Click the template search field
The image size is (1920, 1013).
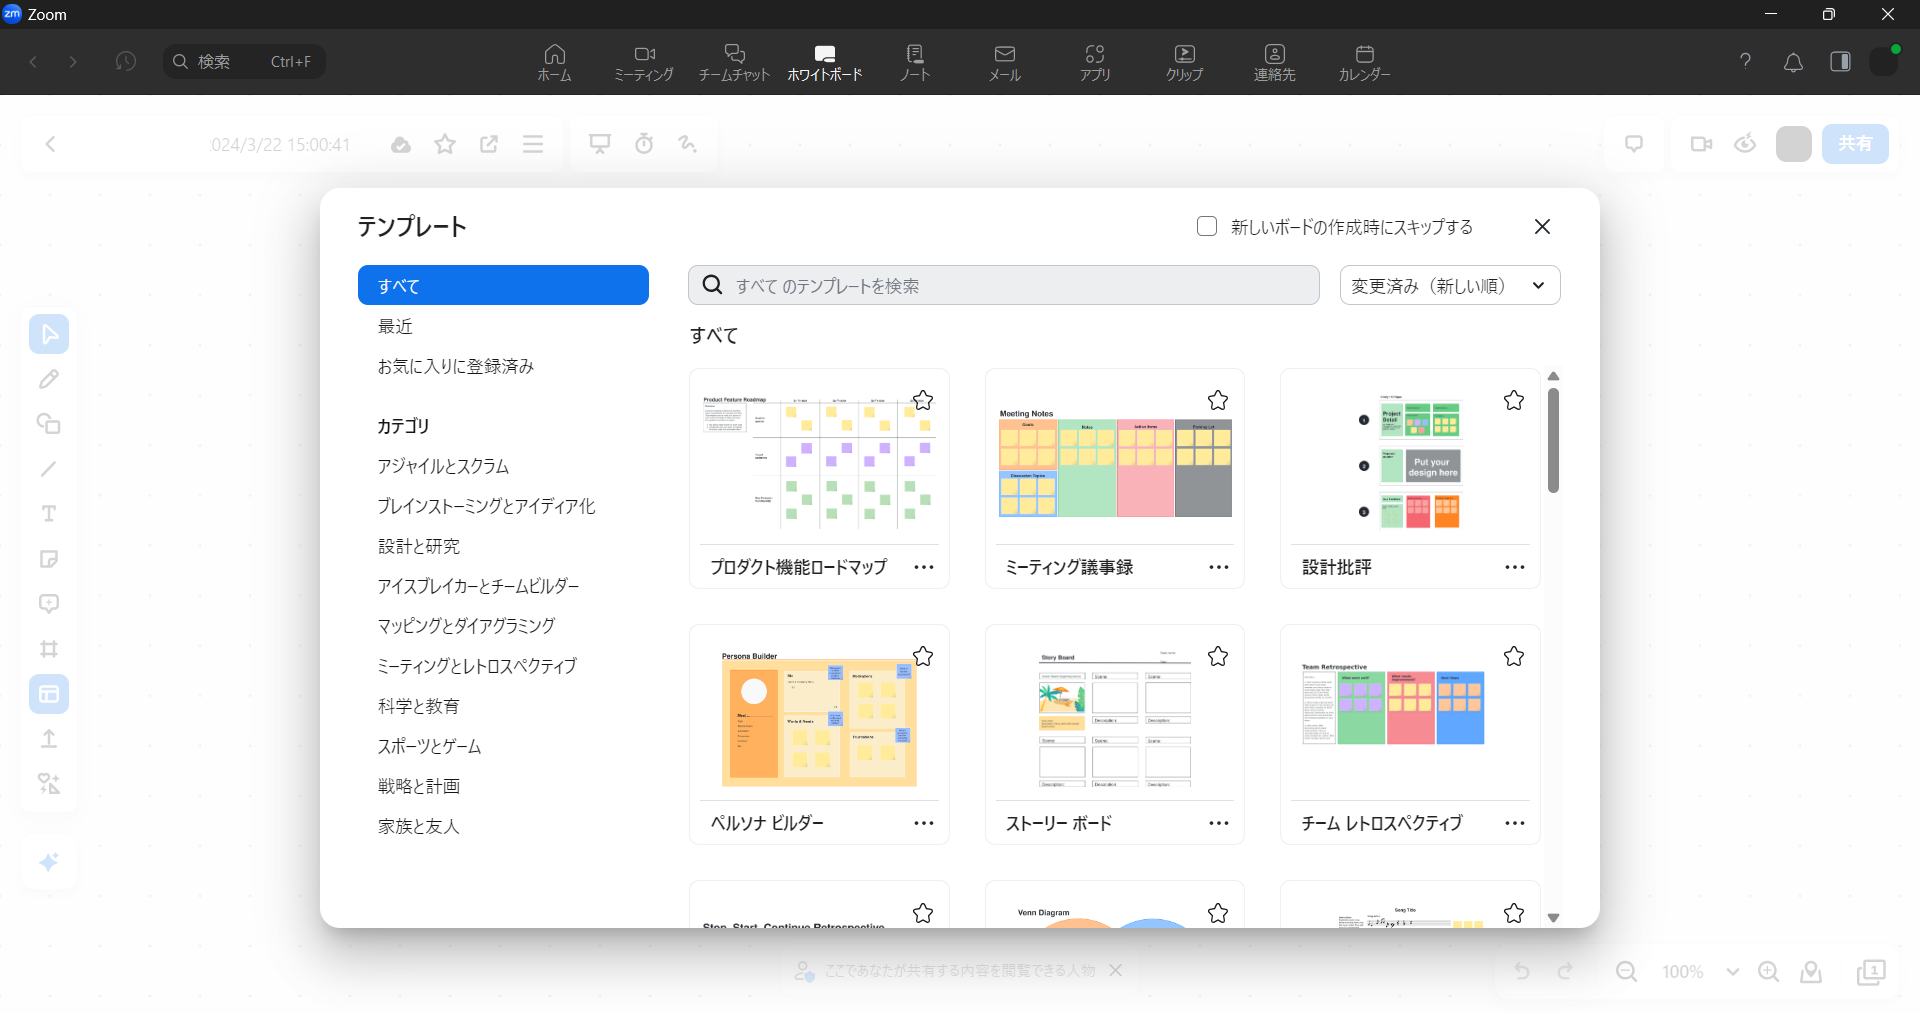pyautogui.click(x=1004, y=286)
